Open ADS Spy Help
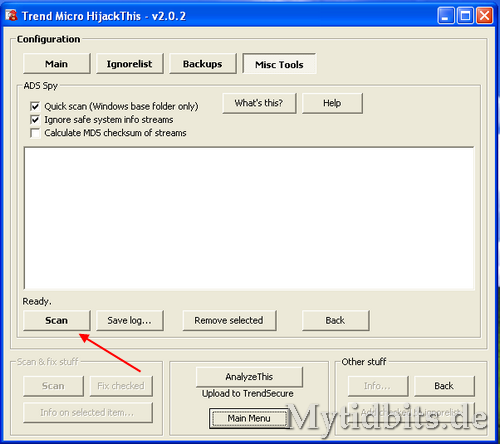Viewport: 500px width, 444px height. pyautogui.click(x=332, y=103)
